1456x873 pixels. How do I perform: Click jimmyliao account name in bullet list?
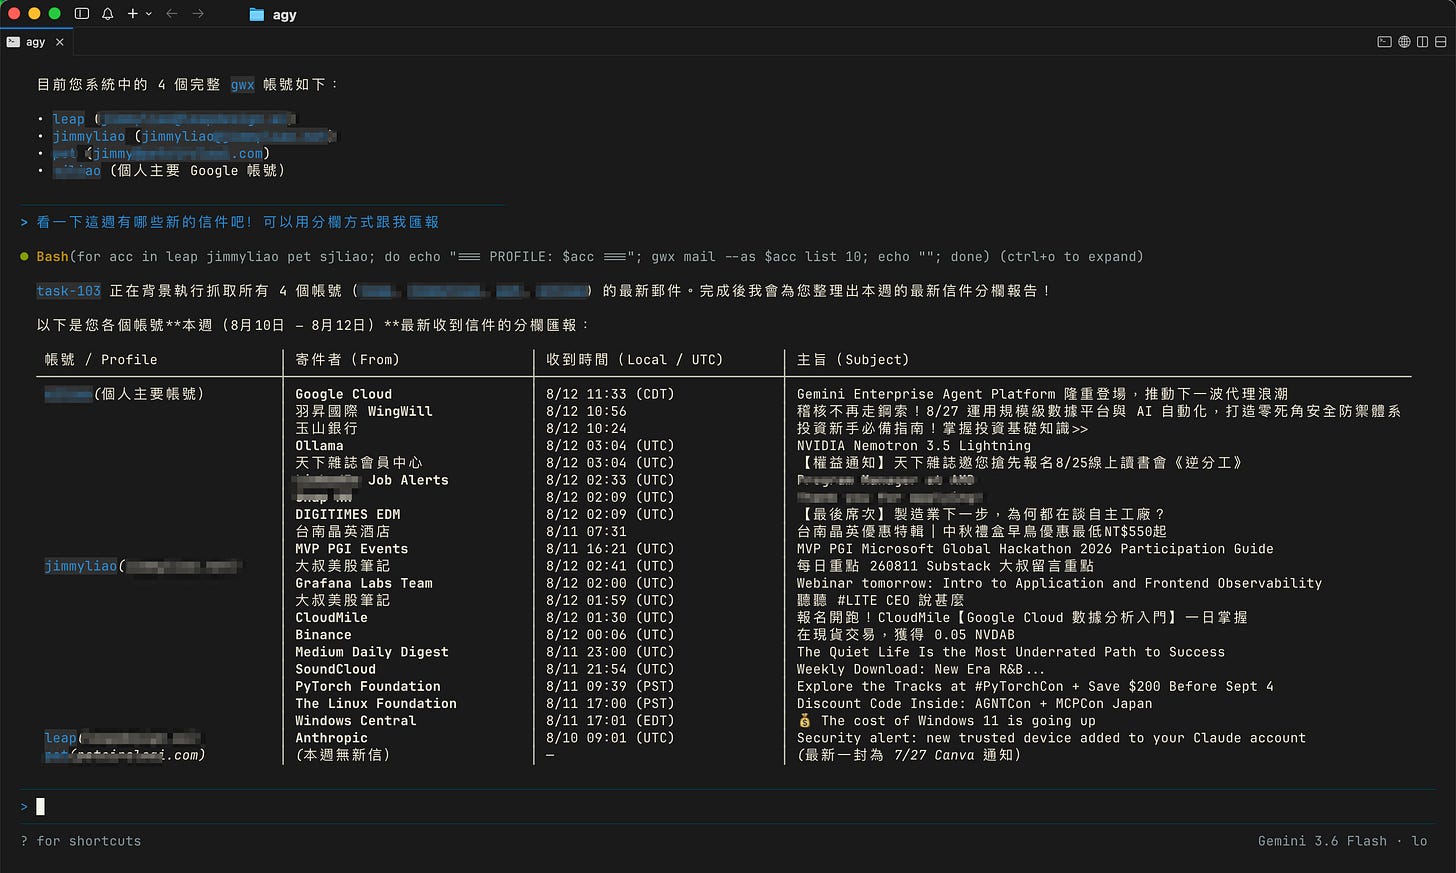[89, 136]
